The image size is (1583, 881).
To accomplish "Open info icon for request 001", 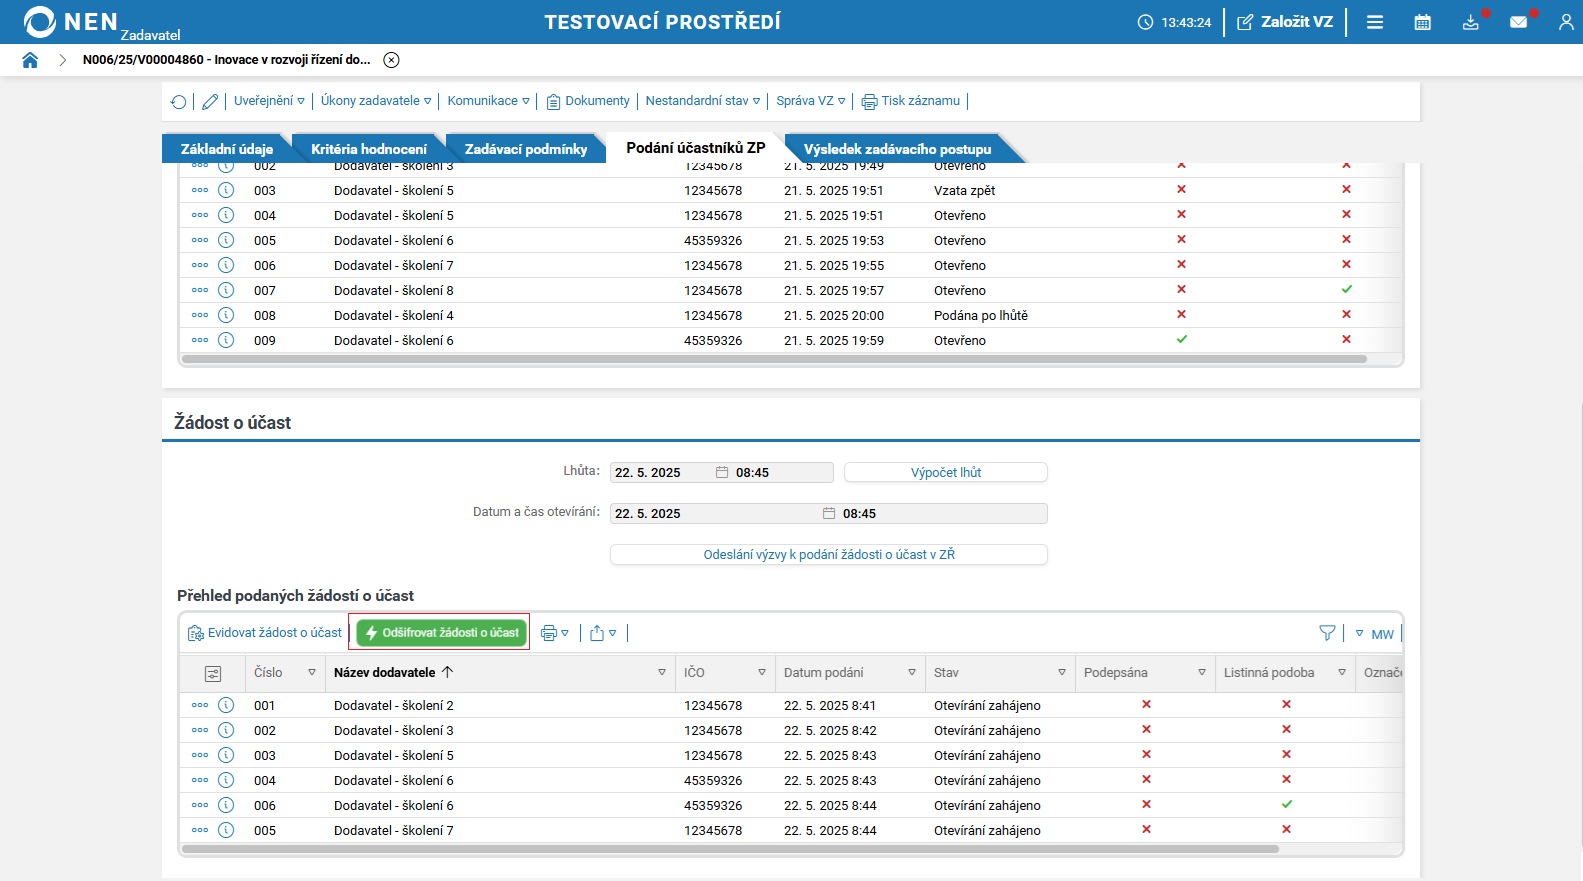I will click(226, 705).
